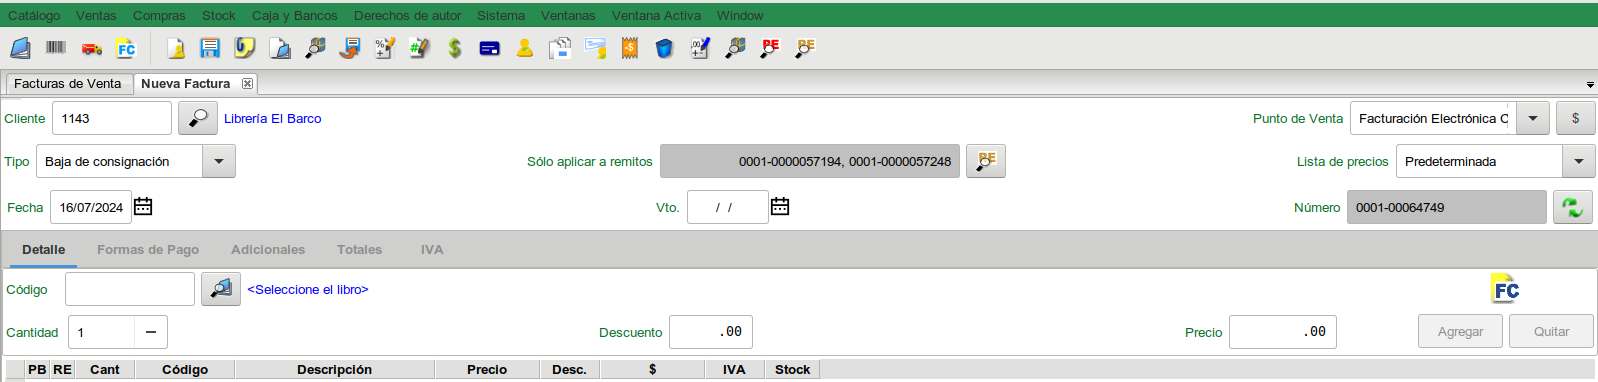Click the orange PE search toolbar icon
The width and height of the screenshot is (1598, 382).
(x=805, y=48)
